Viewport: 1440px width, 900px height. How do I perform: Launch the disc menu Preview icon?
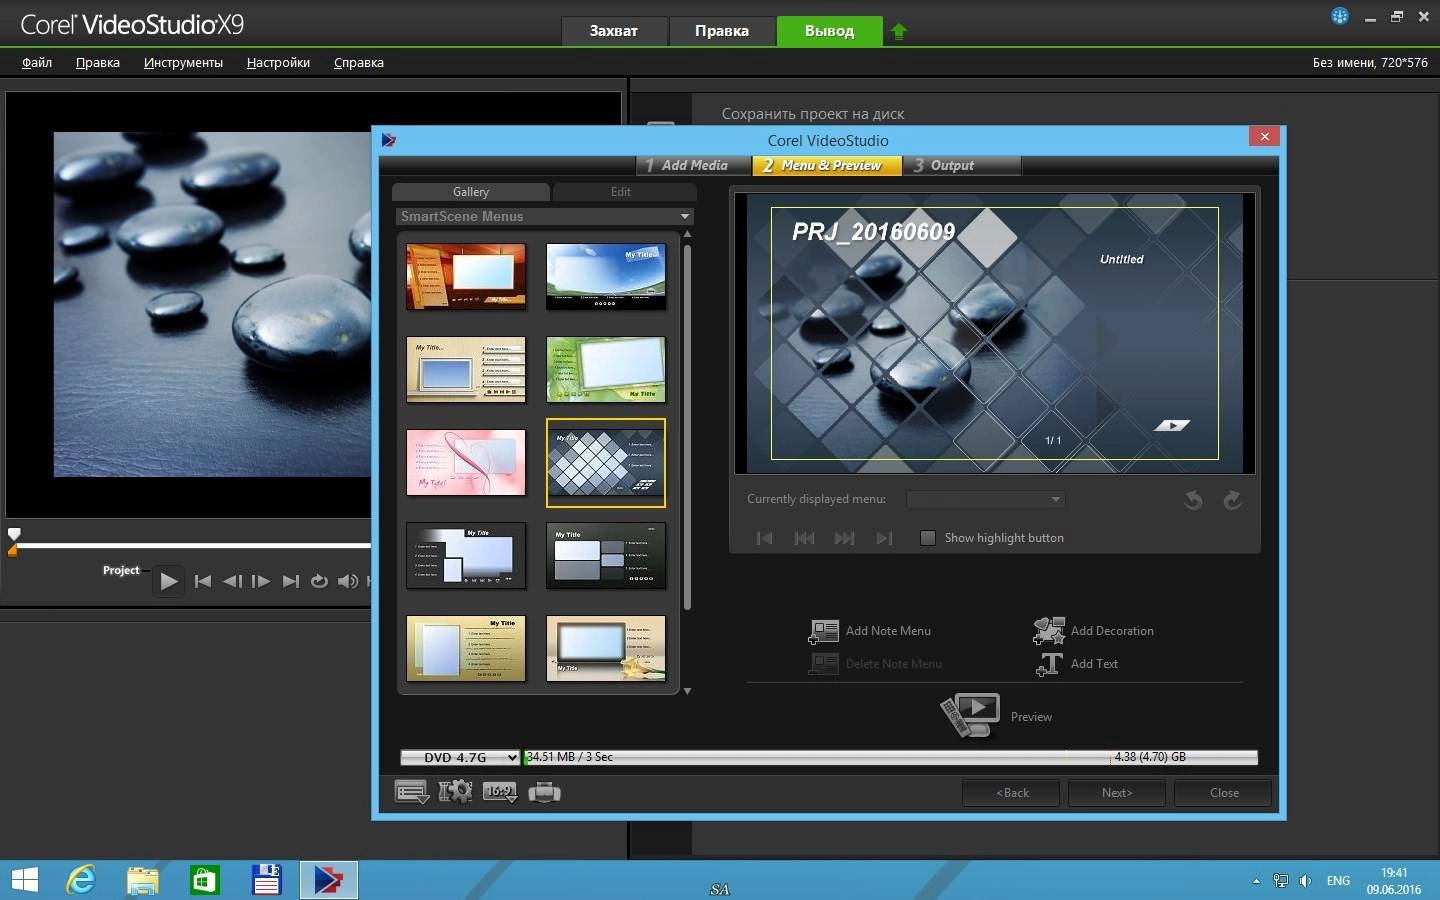click(970, 716)
